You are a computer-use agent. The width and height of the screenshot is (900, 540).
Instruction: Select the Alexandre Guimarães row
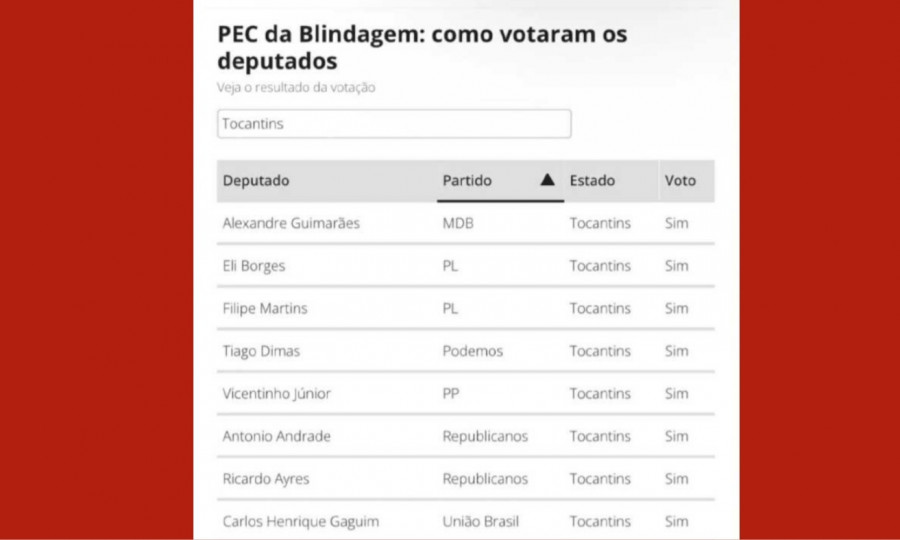tap(465, 223)
